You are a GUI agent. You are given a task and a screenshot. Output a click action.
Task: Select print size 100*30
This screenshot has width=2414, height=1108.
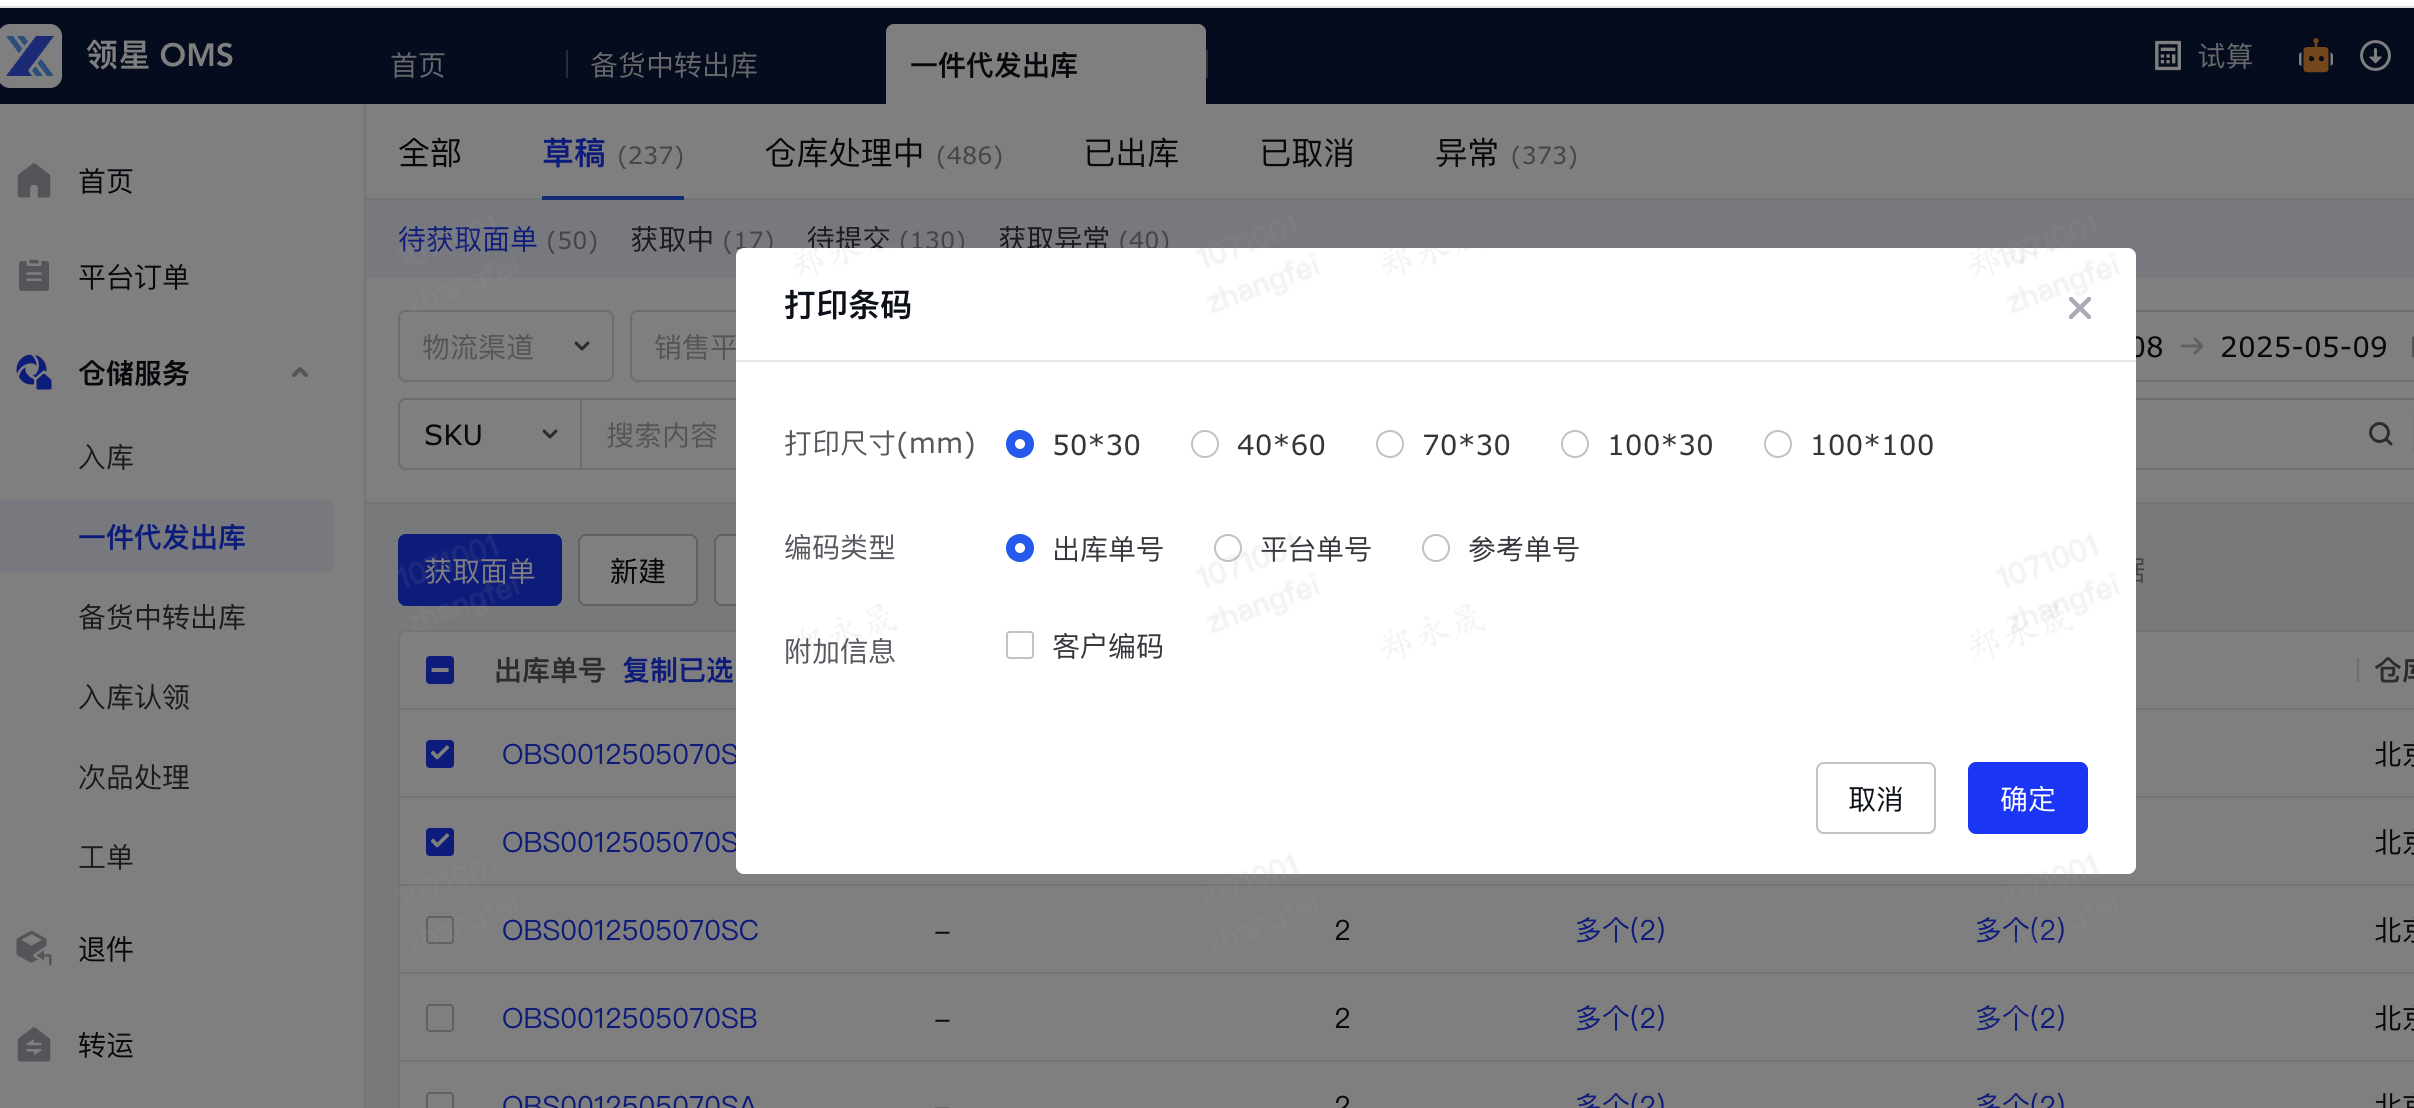1575,444
